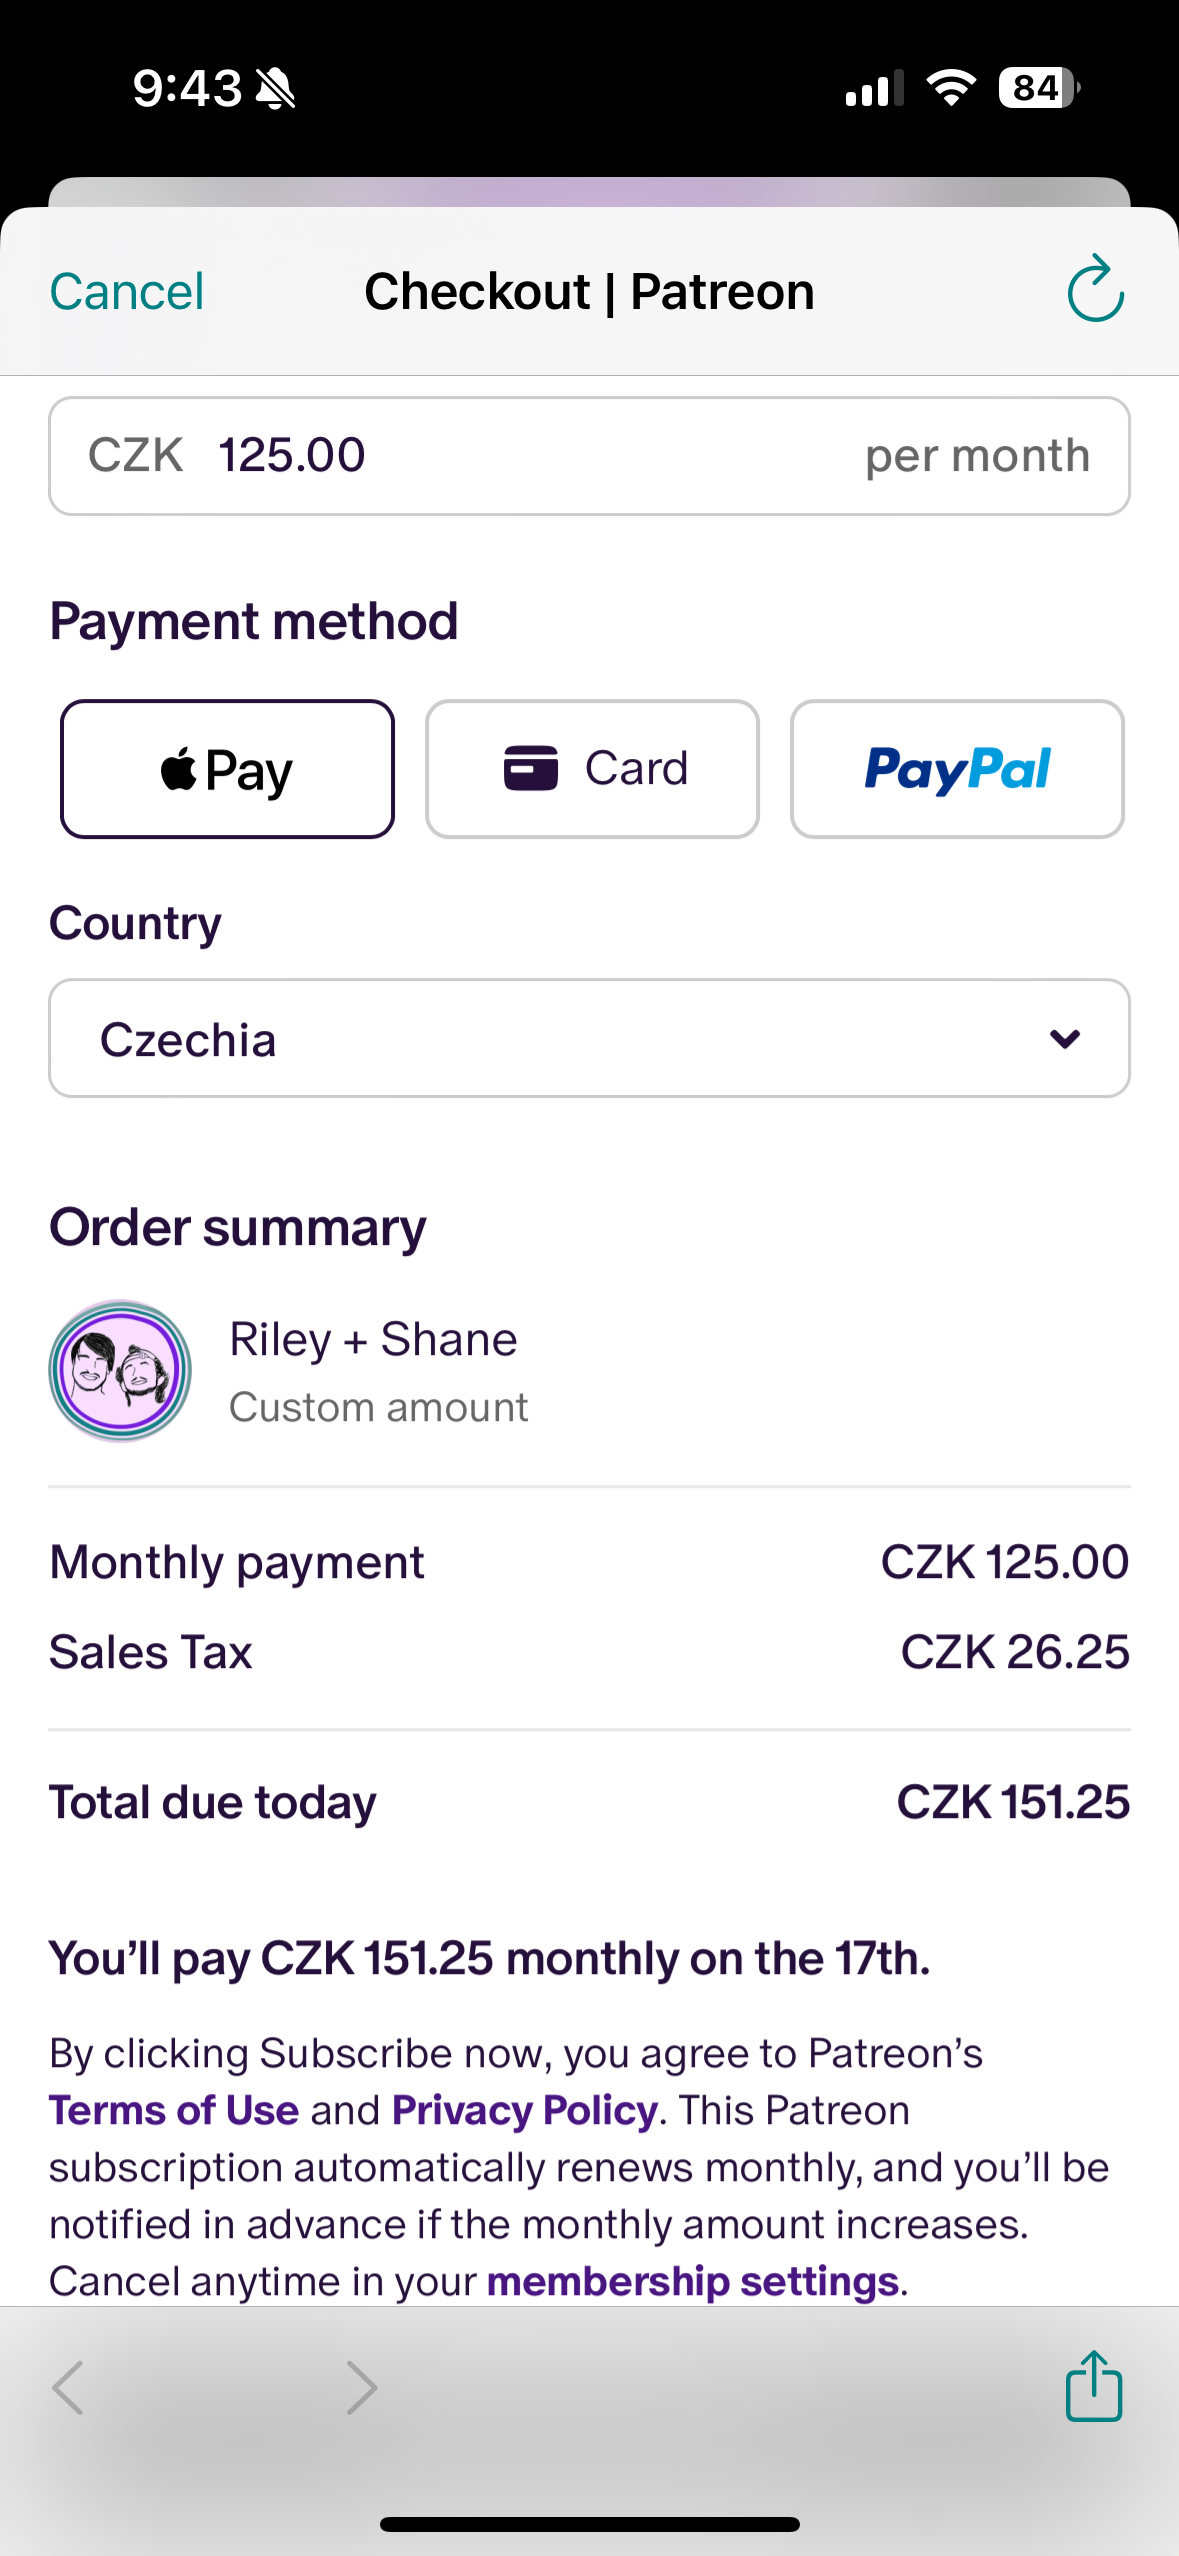This screenshot has width=1179, height=2556.
Task: Tap the Wi-Fi status icon
Action: coord(951,88)
